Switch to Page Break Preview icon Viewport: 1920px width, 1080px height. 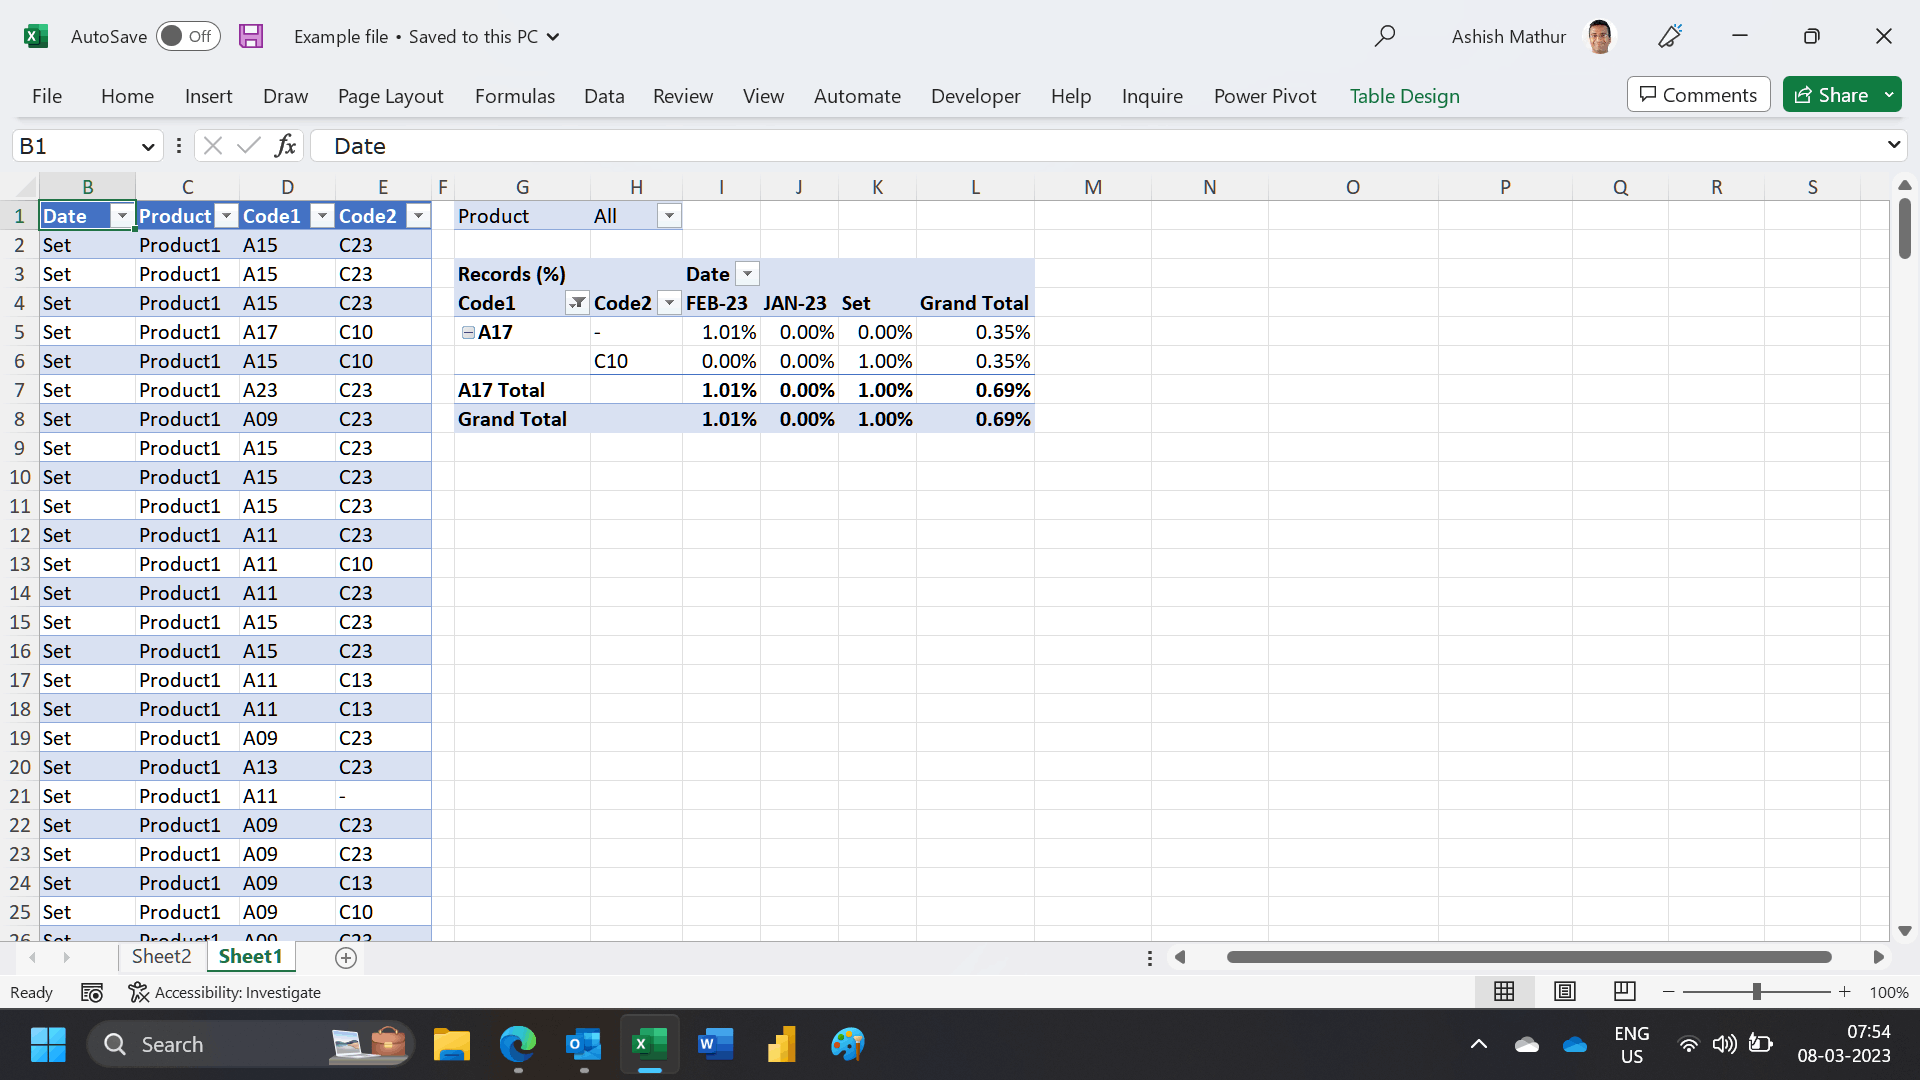point(1625,991)
